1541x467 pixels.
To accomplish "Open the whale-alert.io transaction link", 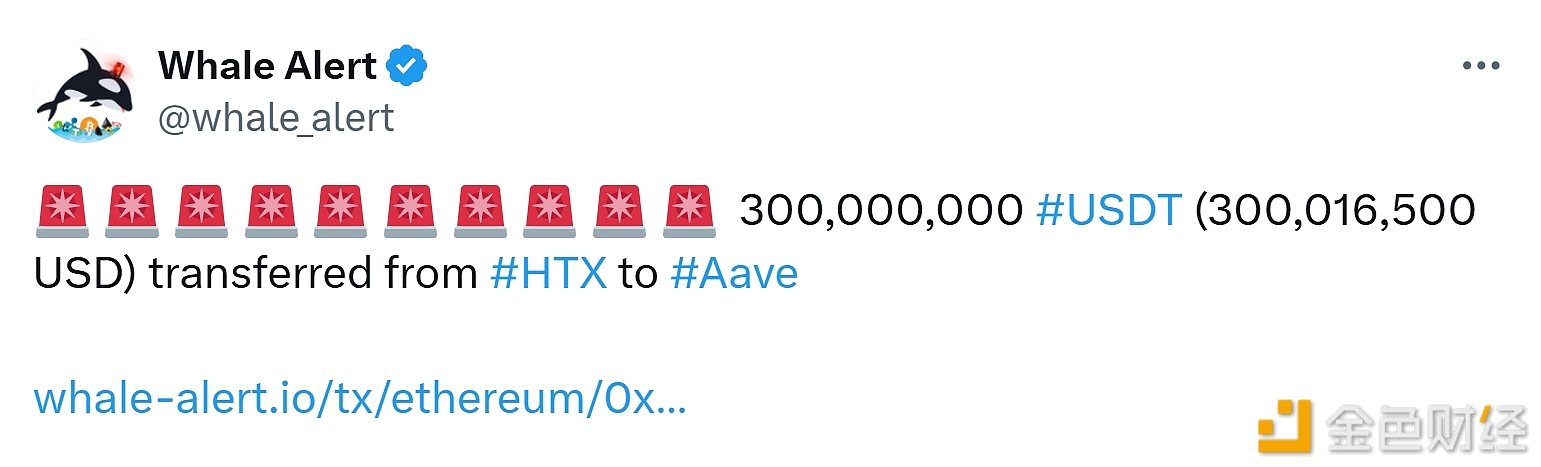I will tap(360, 399).
